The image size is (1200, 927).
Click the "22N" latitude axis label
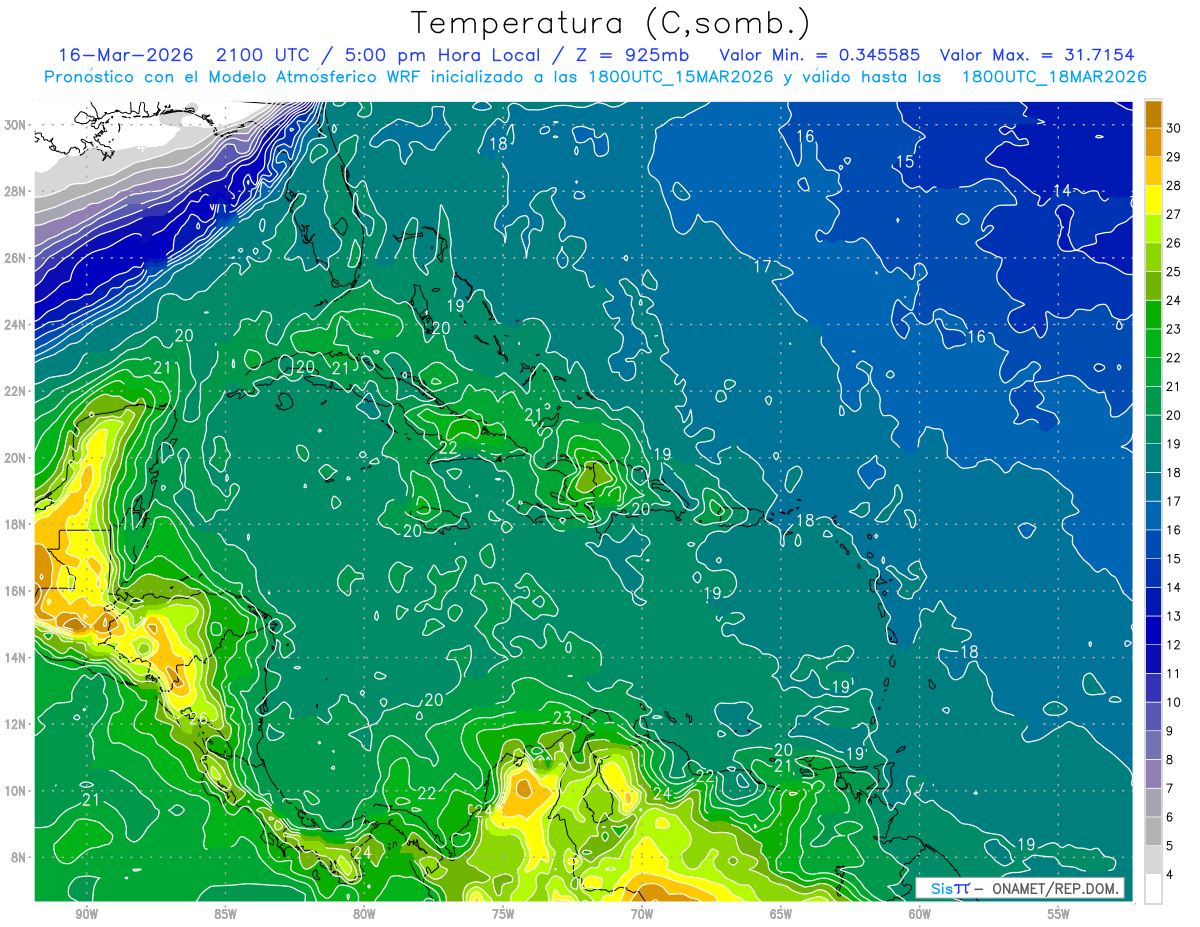17,391
